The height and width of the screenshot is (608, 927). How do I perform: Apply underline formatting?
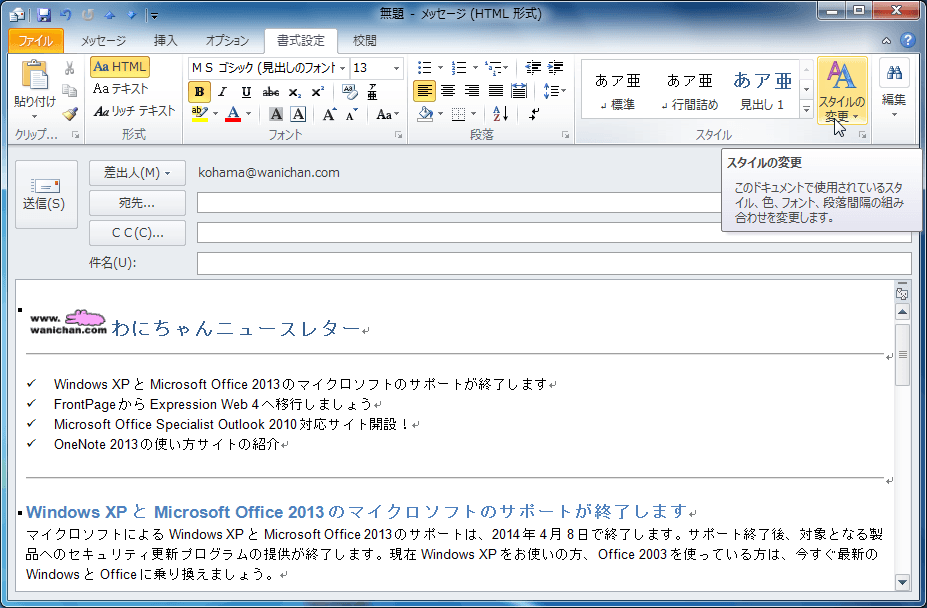(246, 92)
